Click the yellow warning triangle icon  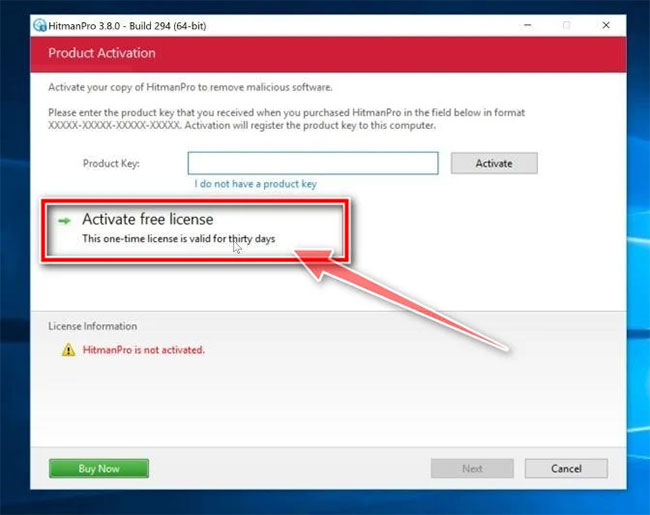point(68,350)
